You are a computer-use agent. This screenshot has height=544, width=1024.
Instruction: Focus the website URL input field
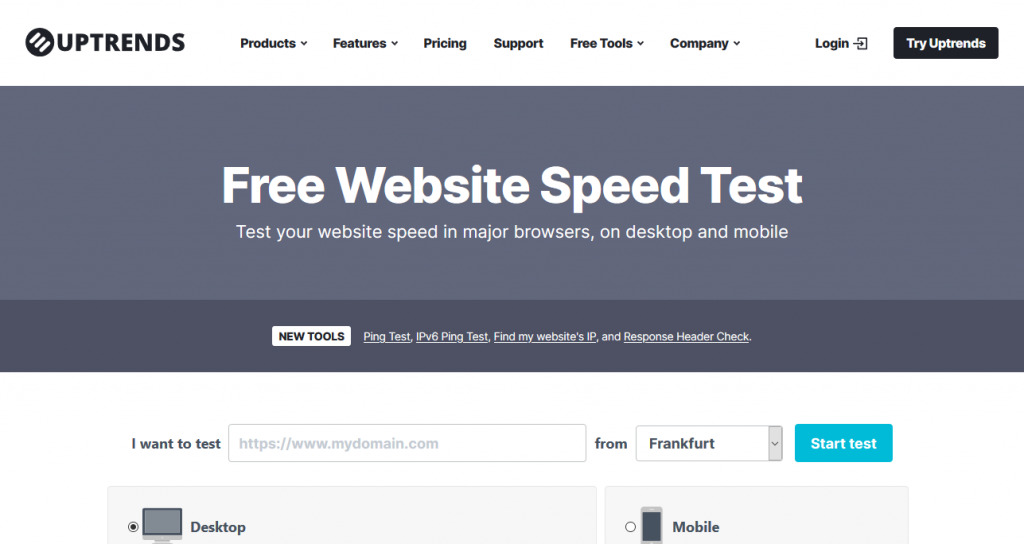pyautogui.click(x=407, y=443)
